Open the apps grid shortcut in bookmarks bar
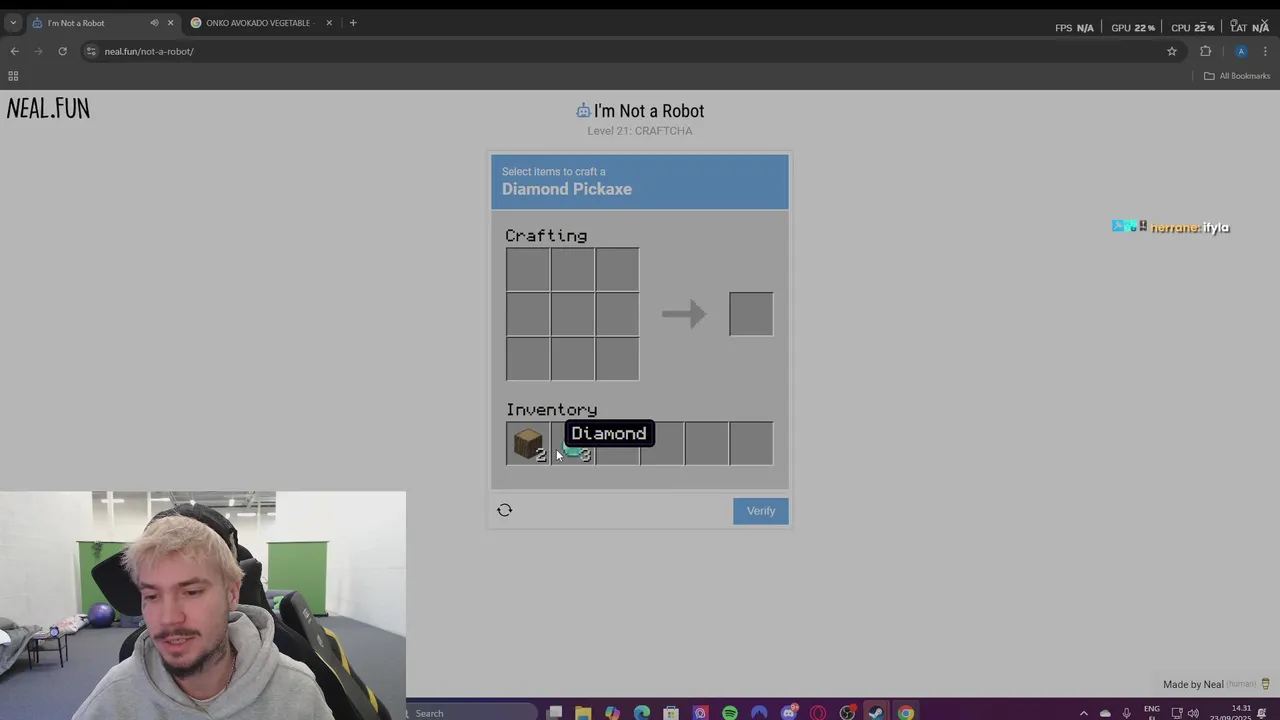The image size is (1280, 720). (x=13, y=76)
